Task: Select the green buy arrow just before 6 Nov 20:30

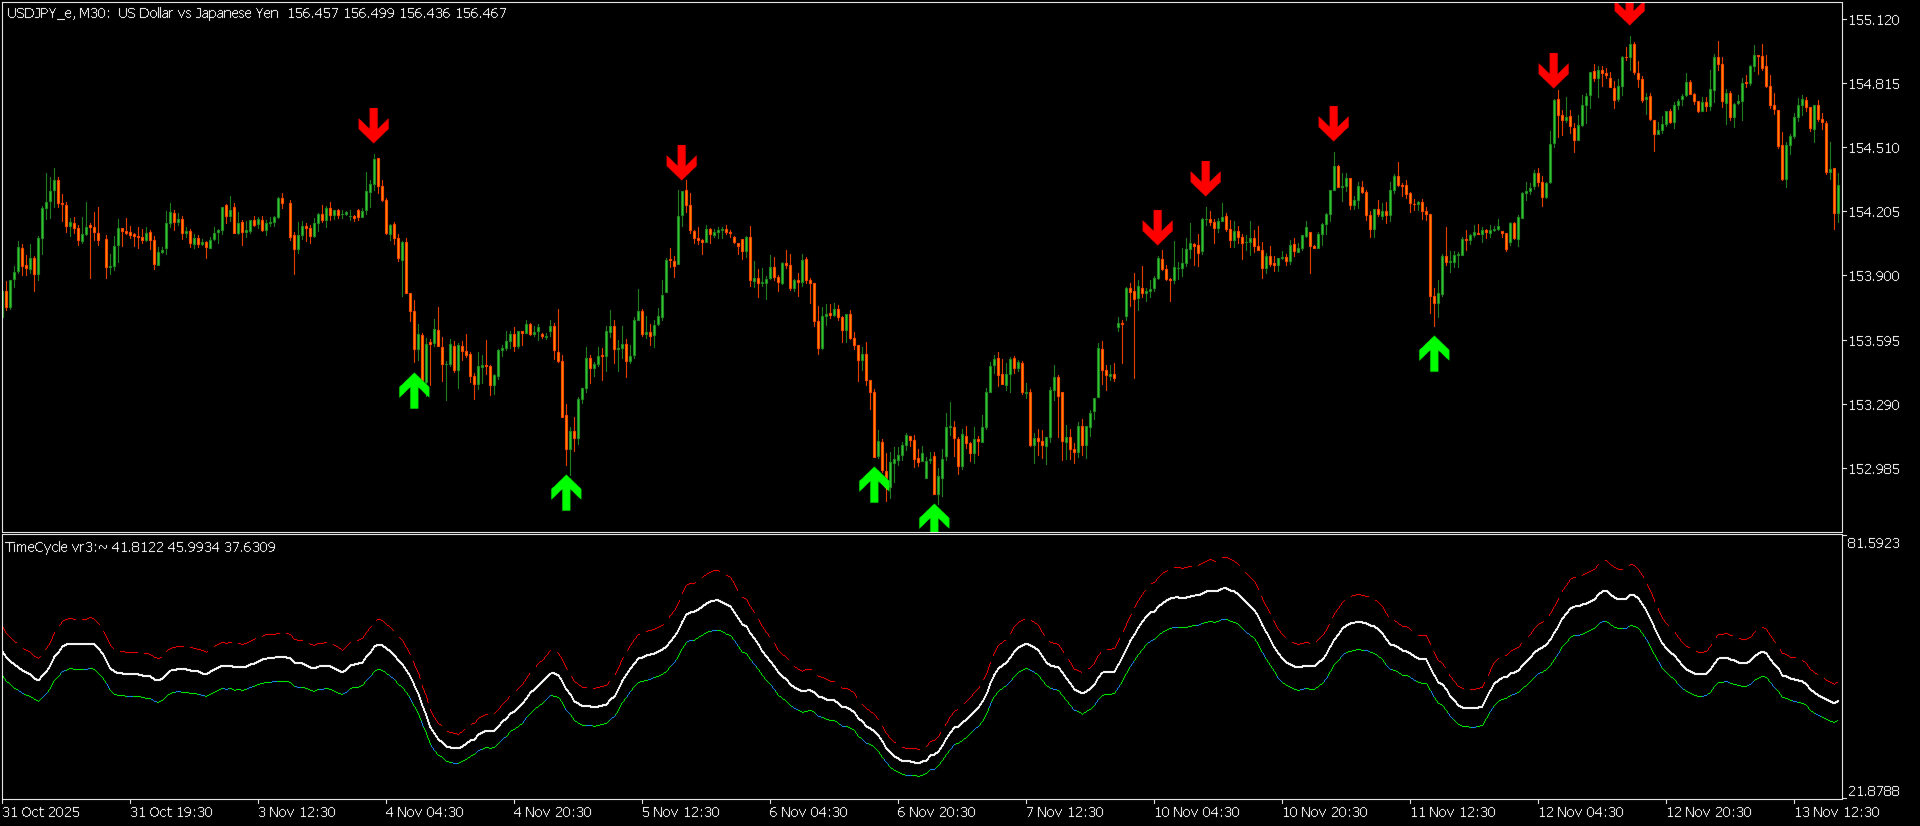Action: click(875, 485)
